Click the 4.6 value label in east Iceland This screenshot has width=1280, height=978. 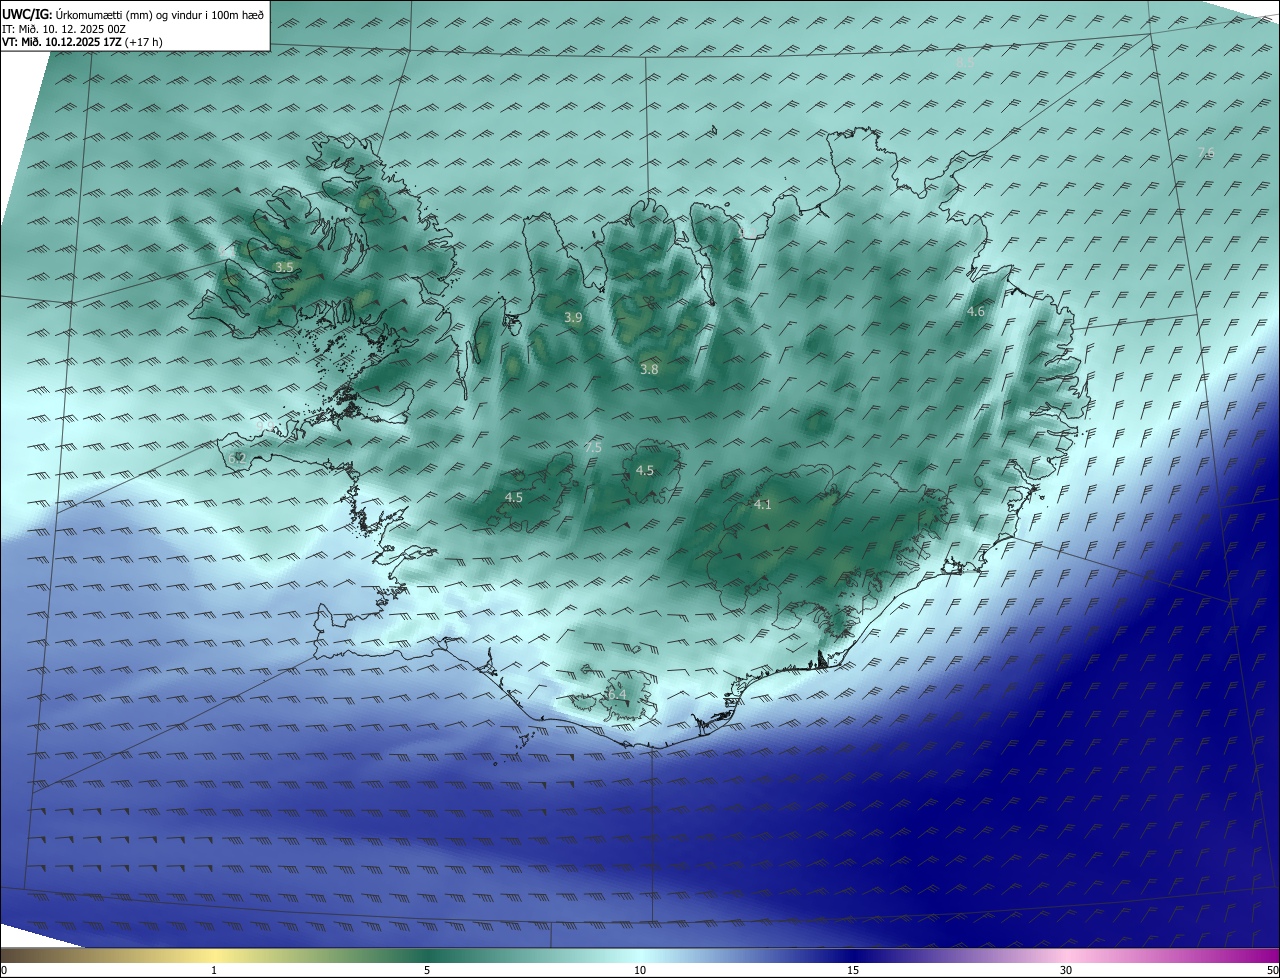[976, 312]
